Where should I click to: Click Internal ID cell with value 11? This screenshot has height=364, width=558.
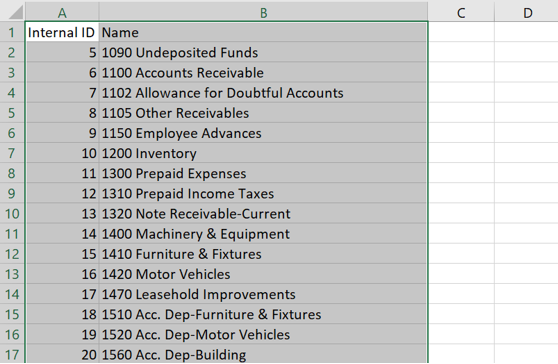62,173
